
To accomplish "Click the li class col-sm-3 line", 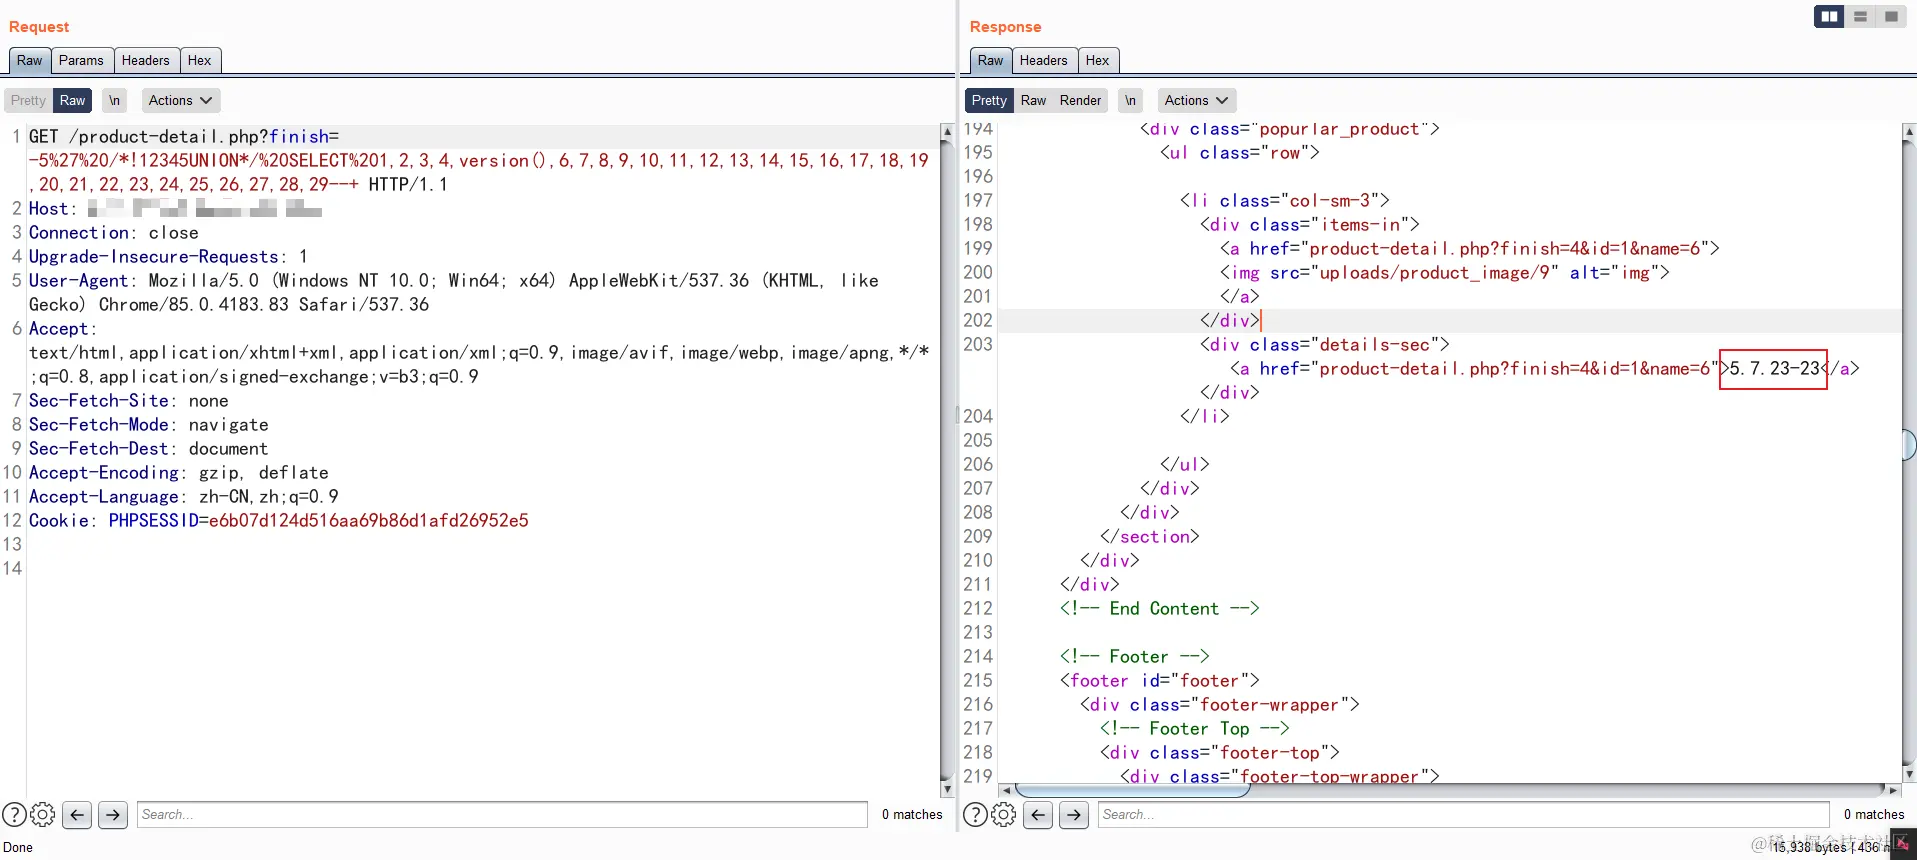I will point(1285,201).
